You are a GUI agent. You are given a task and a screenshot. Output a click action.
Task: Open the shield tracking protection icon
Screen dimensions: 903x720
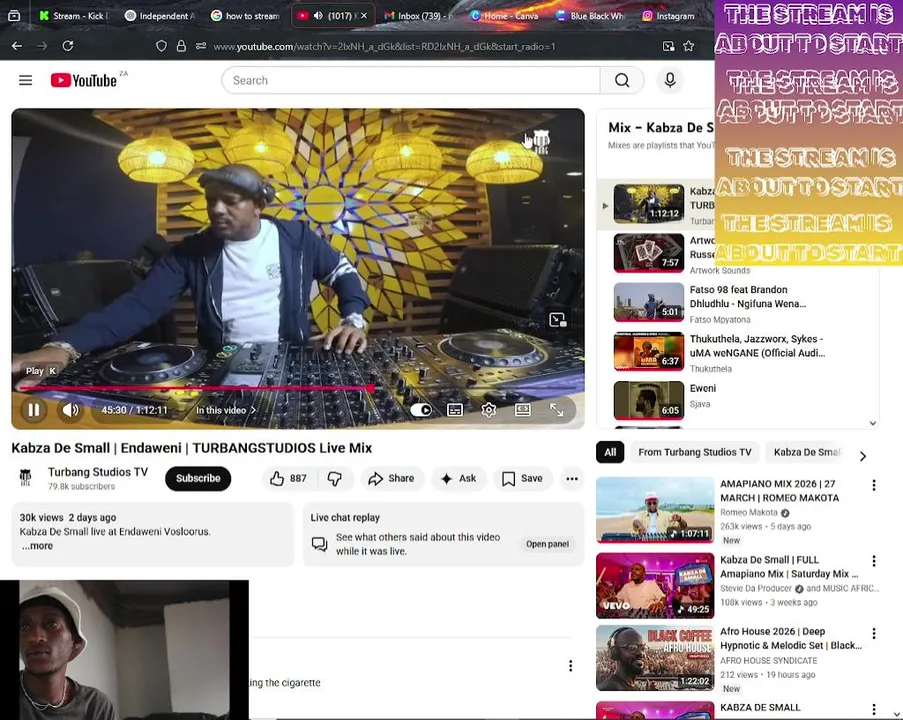pos(161,46)
